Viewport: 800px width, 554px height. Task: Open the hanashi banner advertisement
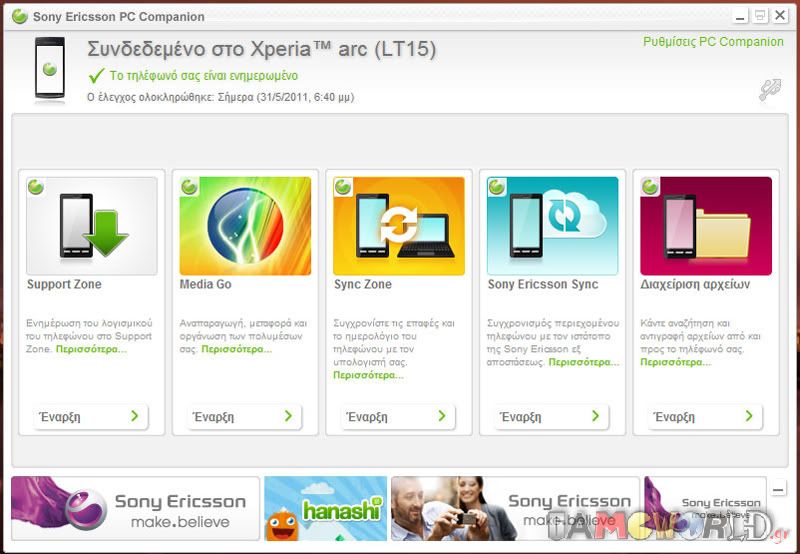325,509
